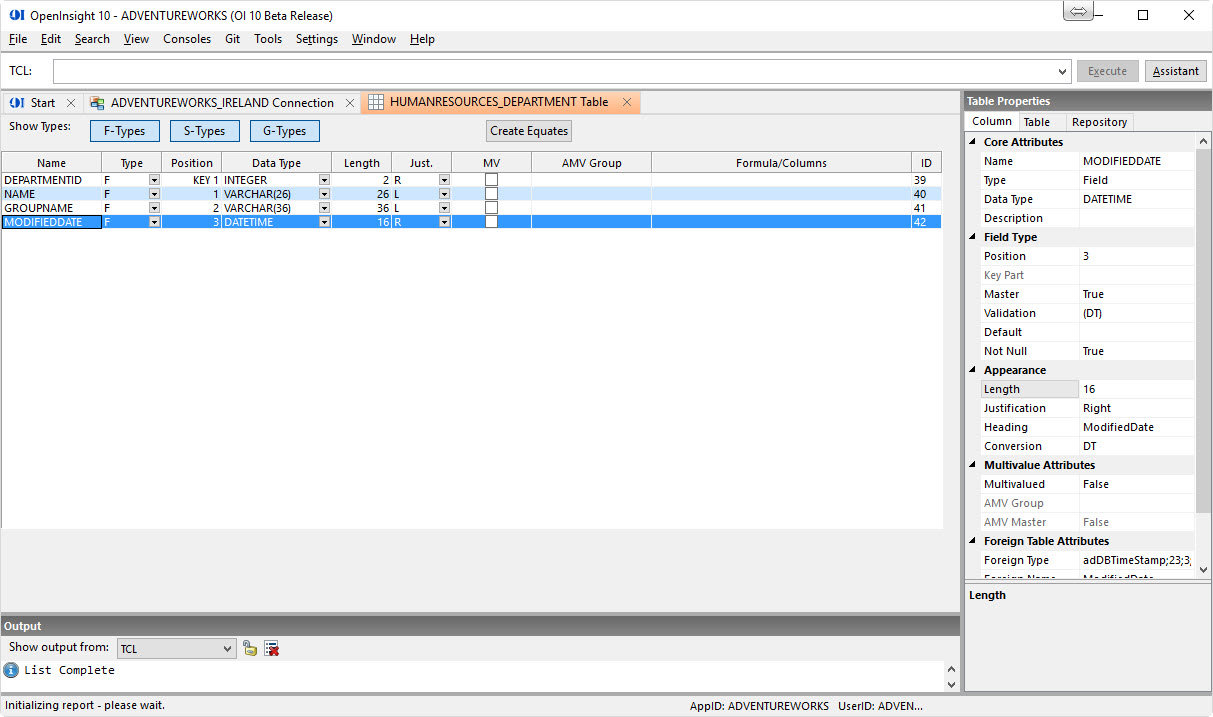Viewport: 1213px width, 717px height.
Task: Open Type dropdown for DEPARTMENTID row
Action: (154, 180)
